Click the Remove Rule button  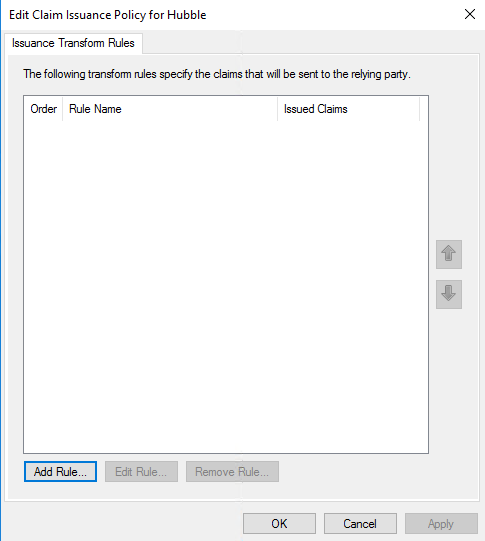click(x=232, y=472)
